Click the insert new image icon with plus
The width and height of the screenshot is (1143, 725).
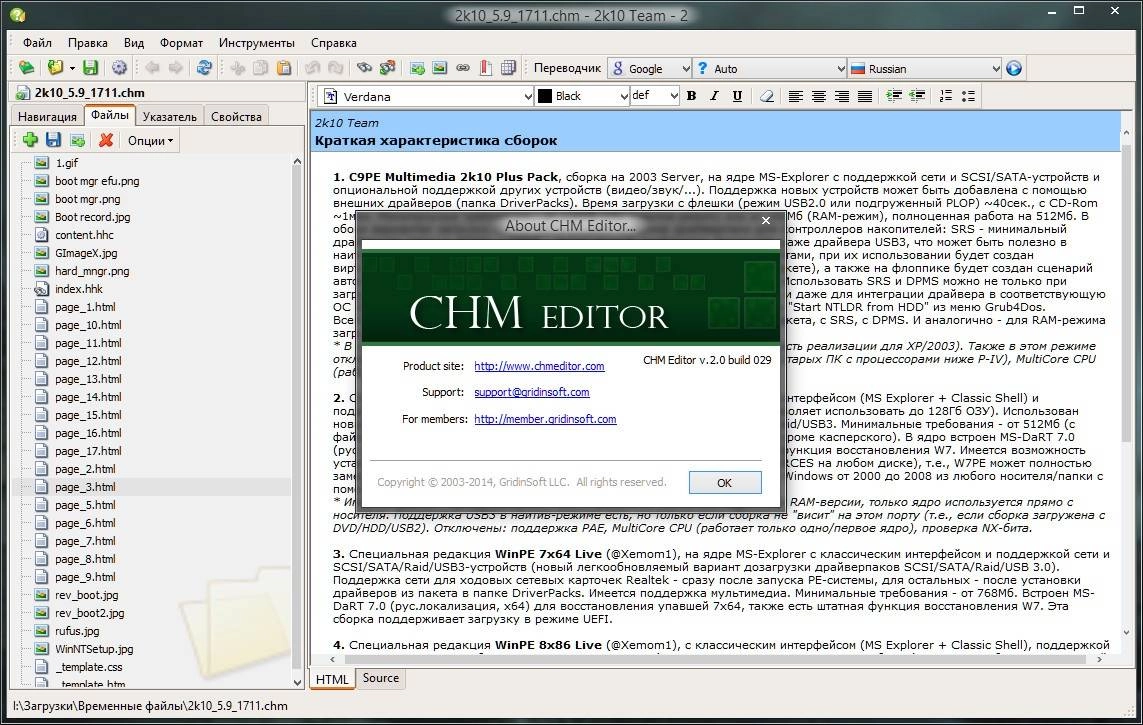417,68
